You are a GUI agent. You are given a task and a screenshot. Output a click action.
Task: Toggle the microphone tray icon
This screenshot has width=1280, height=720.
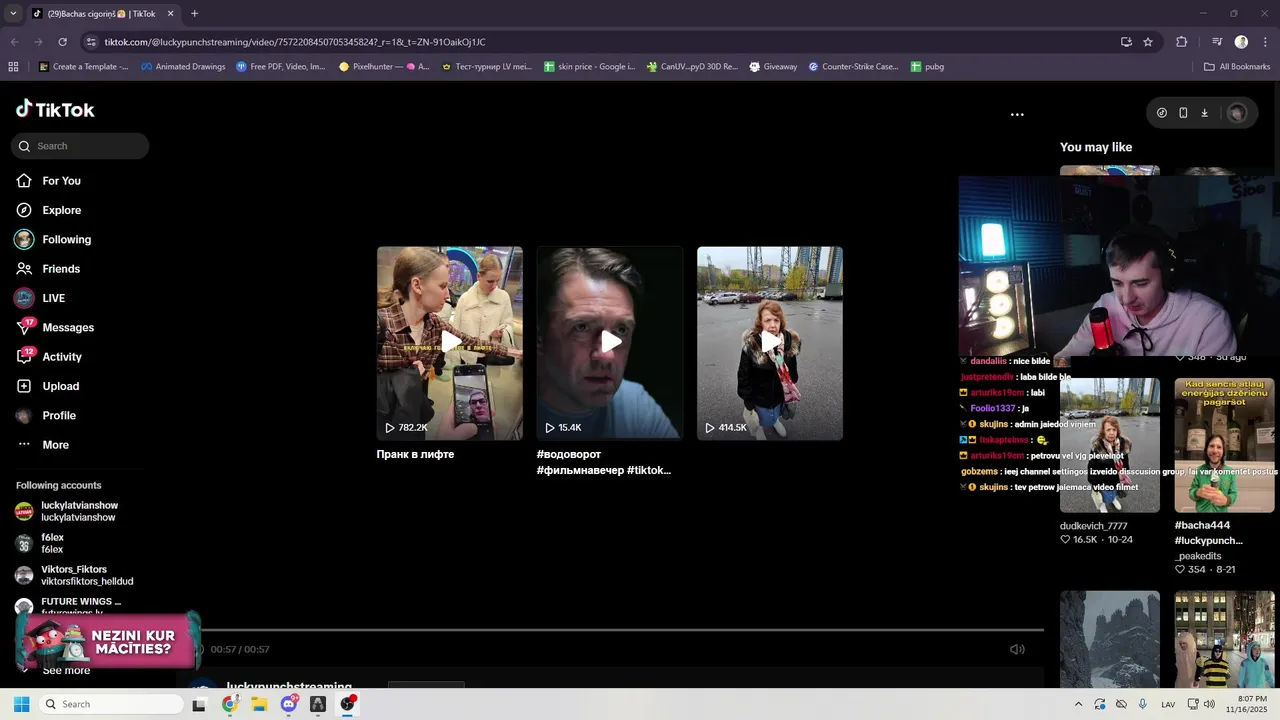tap(1143, 704)
